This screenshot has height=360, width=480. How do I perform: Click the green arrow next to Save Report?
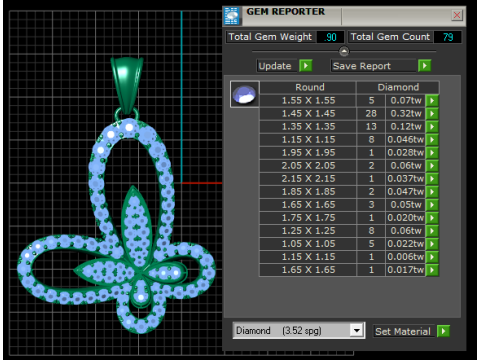[x=425, y=66]
